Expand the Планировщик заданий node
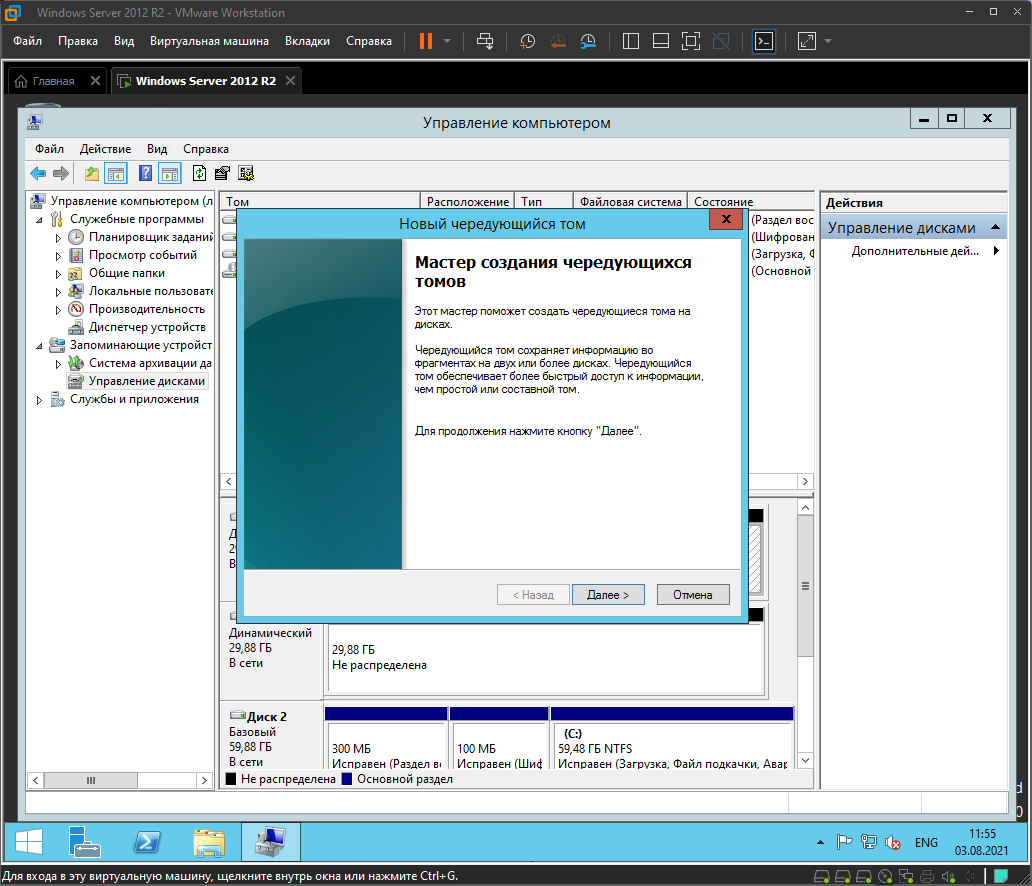1032x886 pixels. click(58, 238)
